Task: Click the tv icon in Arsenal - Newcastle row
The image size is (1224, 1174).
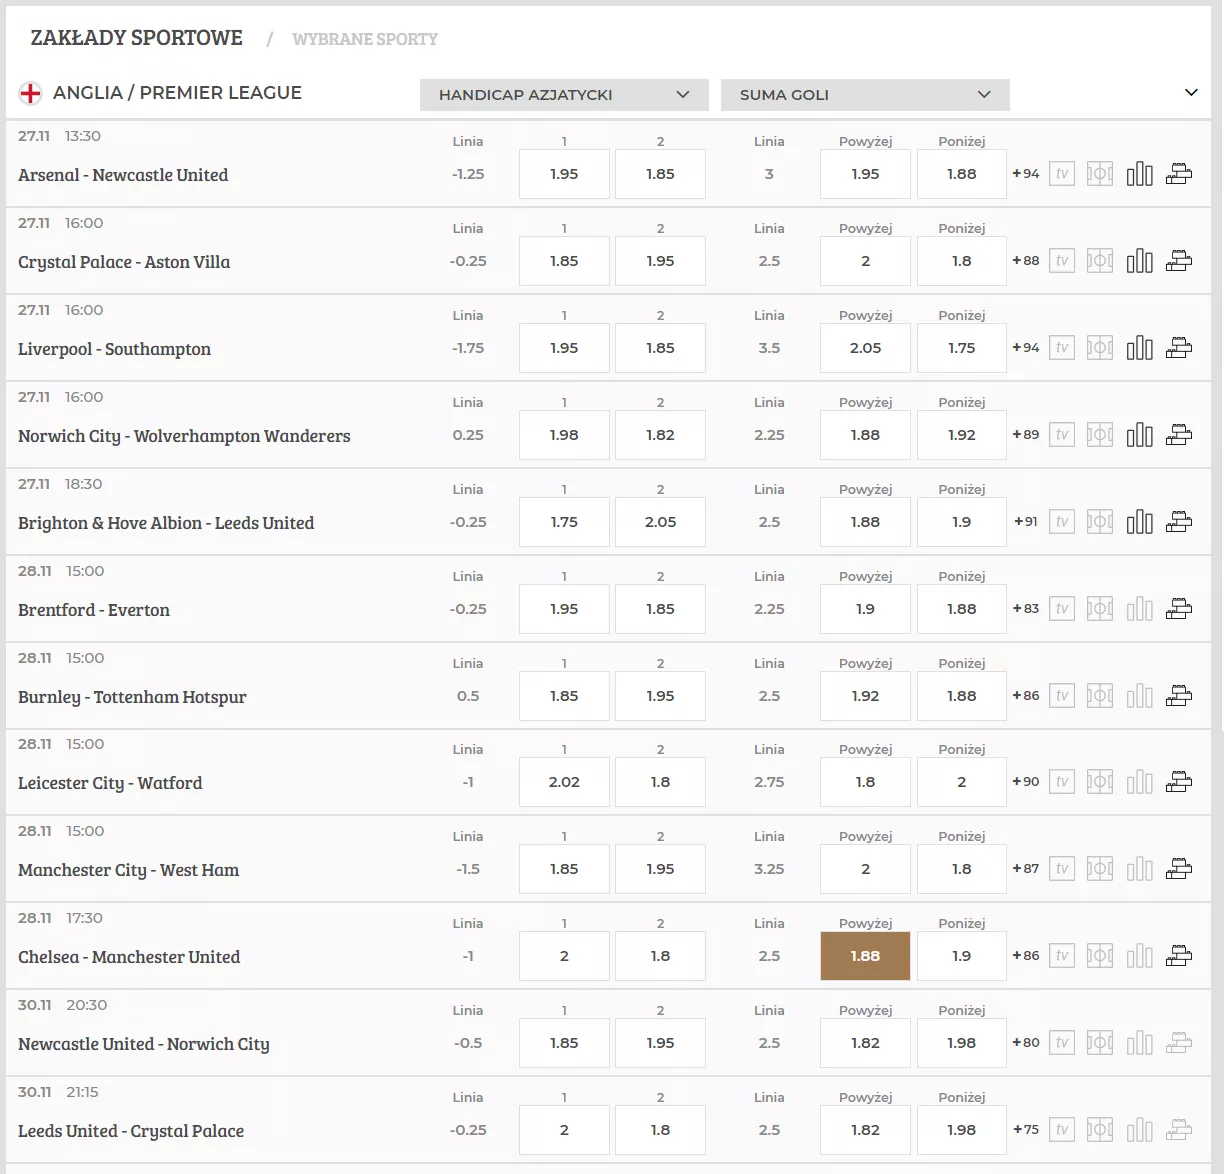Action: tap(1062, 174)
